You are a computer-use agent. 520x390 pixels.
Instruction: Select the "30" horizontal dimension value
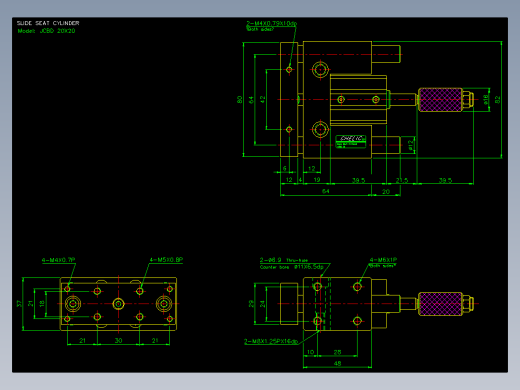(x=118, y=340)
